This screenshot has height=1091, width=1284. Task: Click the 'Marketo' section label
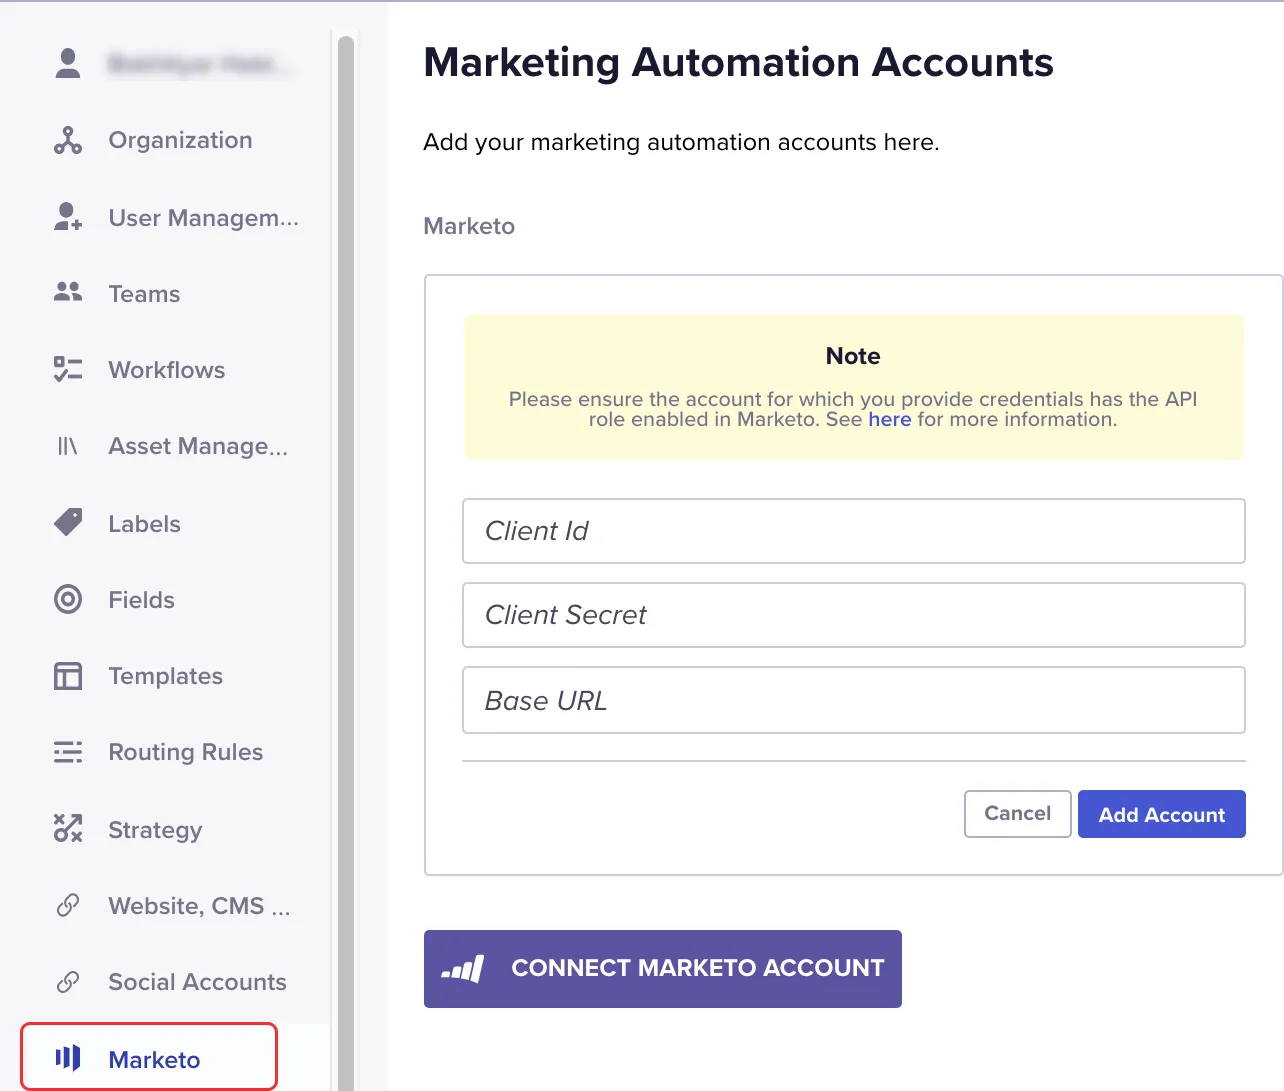469,226
